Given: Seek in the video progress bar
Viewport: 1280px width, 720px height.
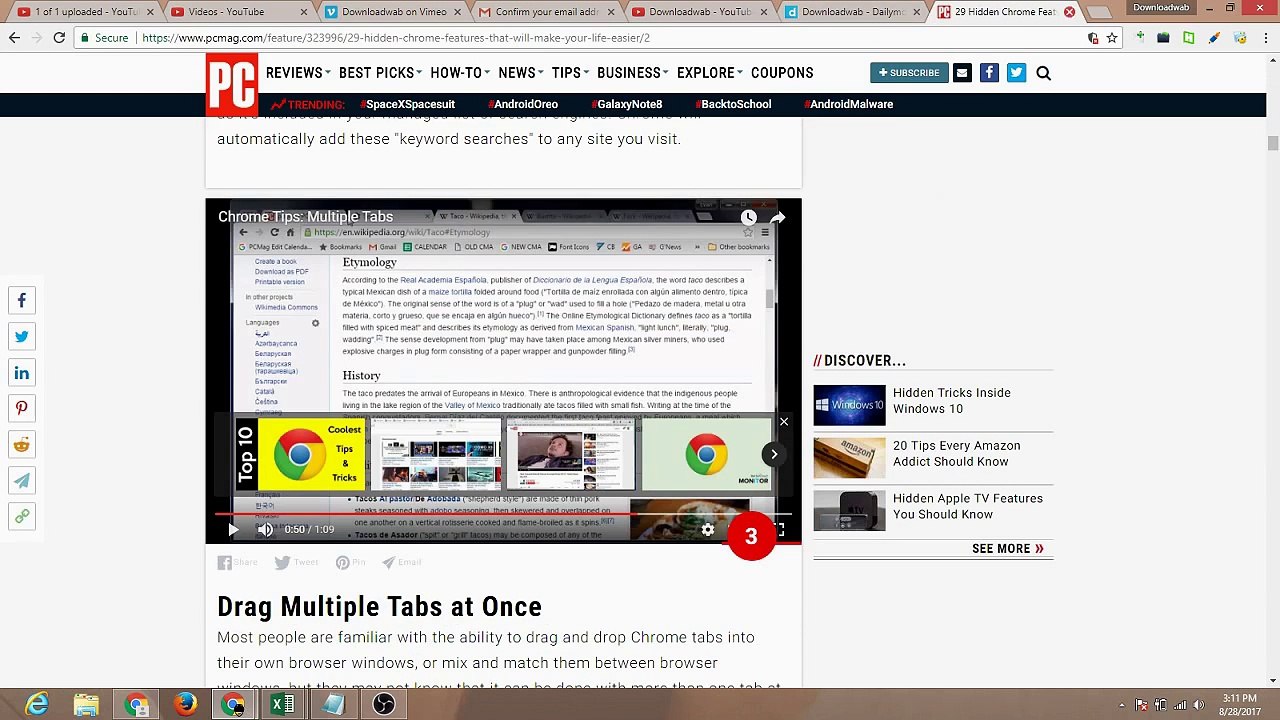Looking at the screenshot, I should tap(503, 515).
